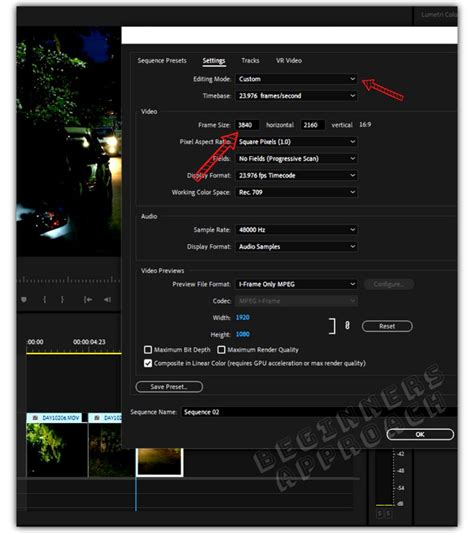Select the Settings tab
The image size is (474, 533).
[x=214, y=61]
